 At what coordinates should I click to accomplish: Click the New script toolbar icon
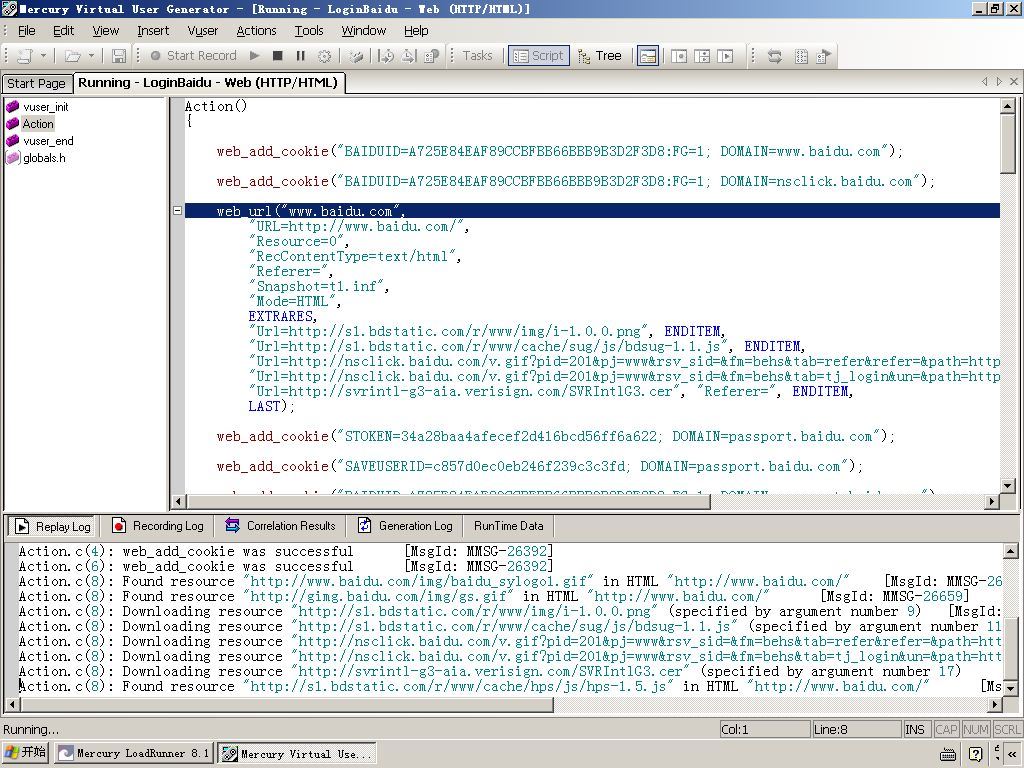point(24,56)
